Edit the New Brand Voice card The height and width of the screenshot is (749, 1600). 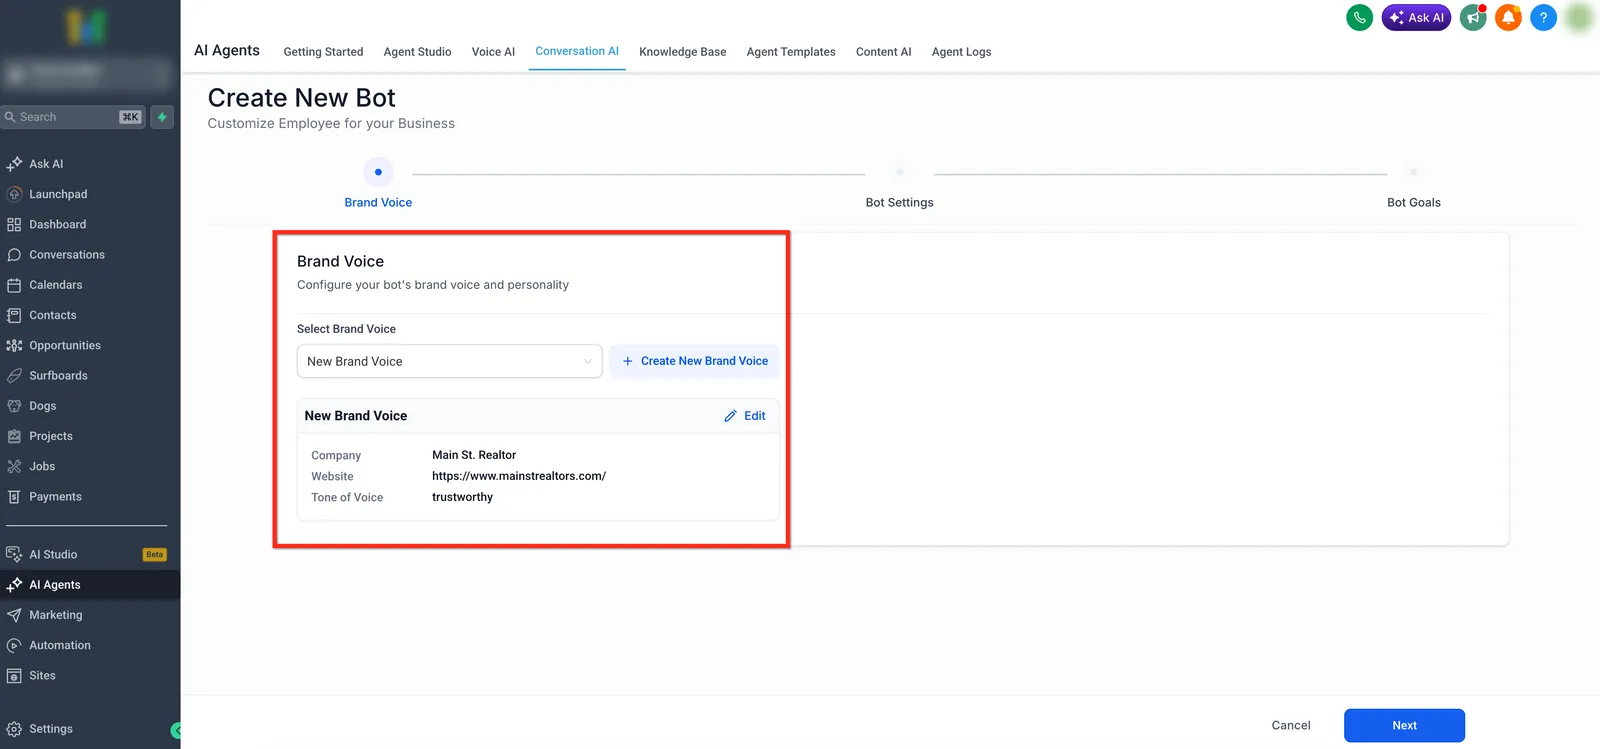[745, 416]
